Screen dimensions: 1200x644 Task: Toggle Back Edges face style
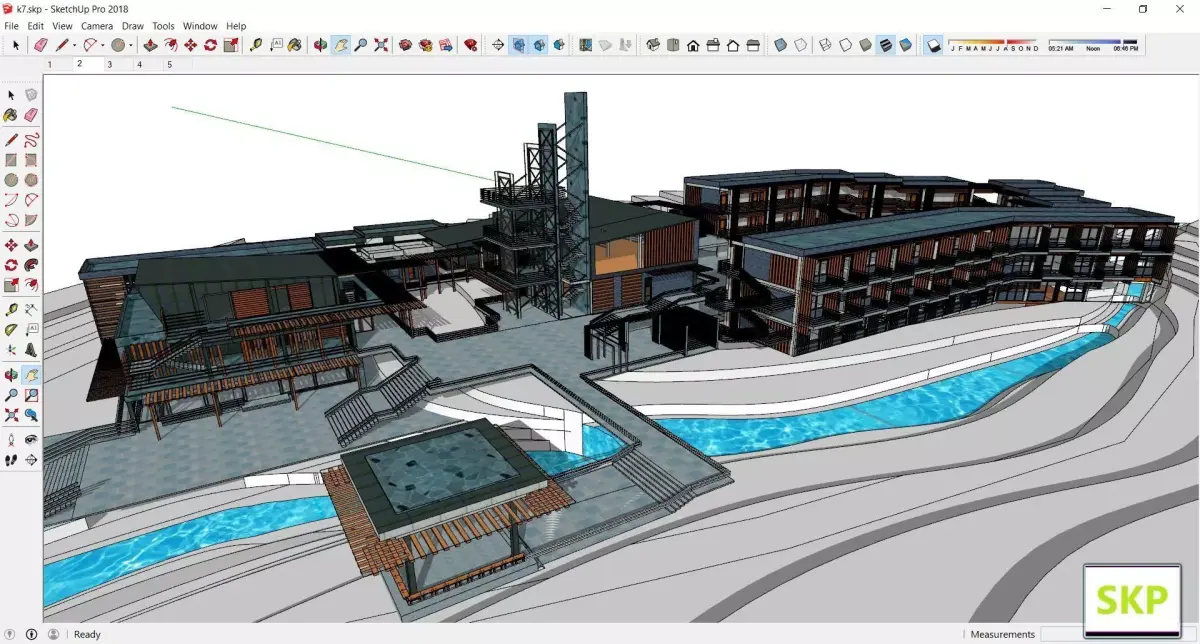coord(800,45)
